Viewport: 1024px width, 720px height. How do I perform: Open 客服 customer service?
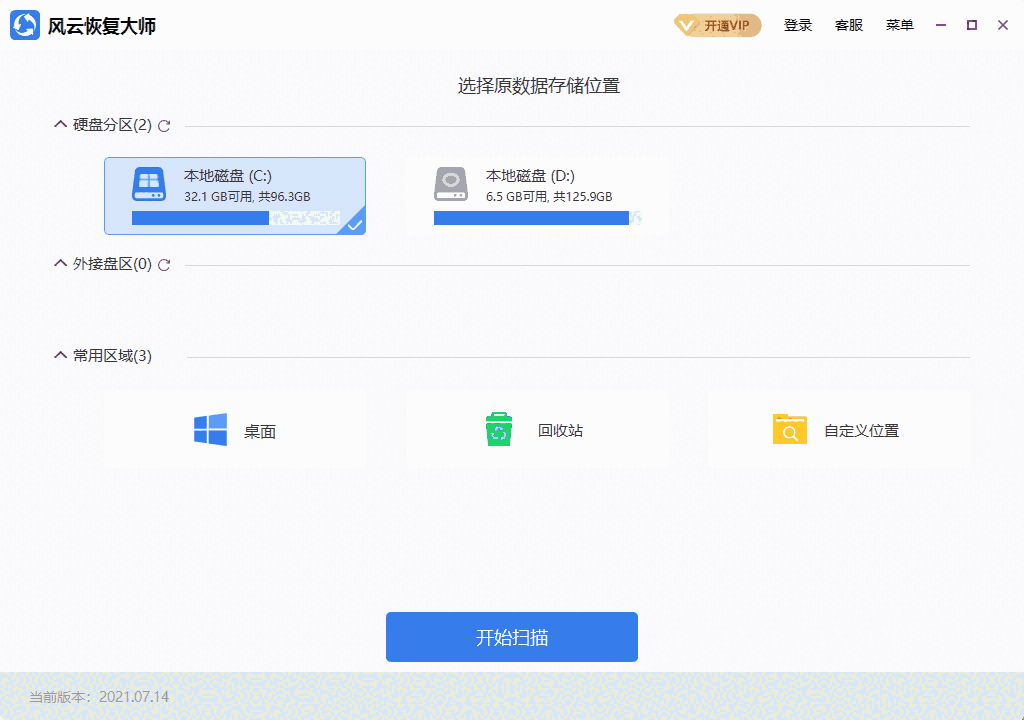(848, 25)
